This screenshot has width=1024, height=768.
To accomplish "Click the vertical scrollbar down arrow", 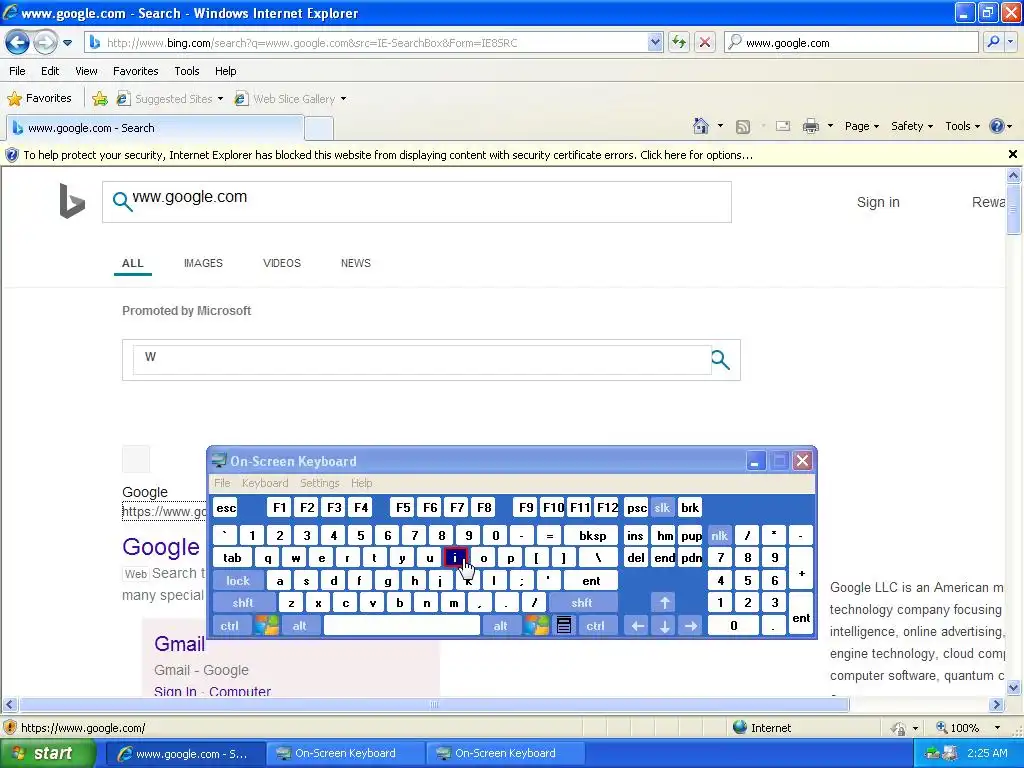I will tap(1013, 687).
